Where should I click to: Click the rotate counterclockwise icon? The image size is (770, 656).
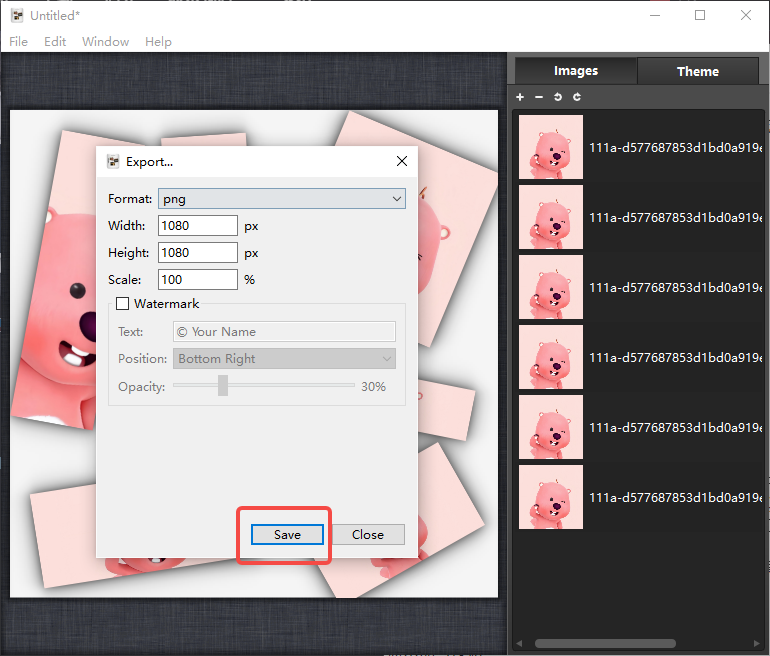pyautogui.click(x=558, y=97)
